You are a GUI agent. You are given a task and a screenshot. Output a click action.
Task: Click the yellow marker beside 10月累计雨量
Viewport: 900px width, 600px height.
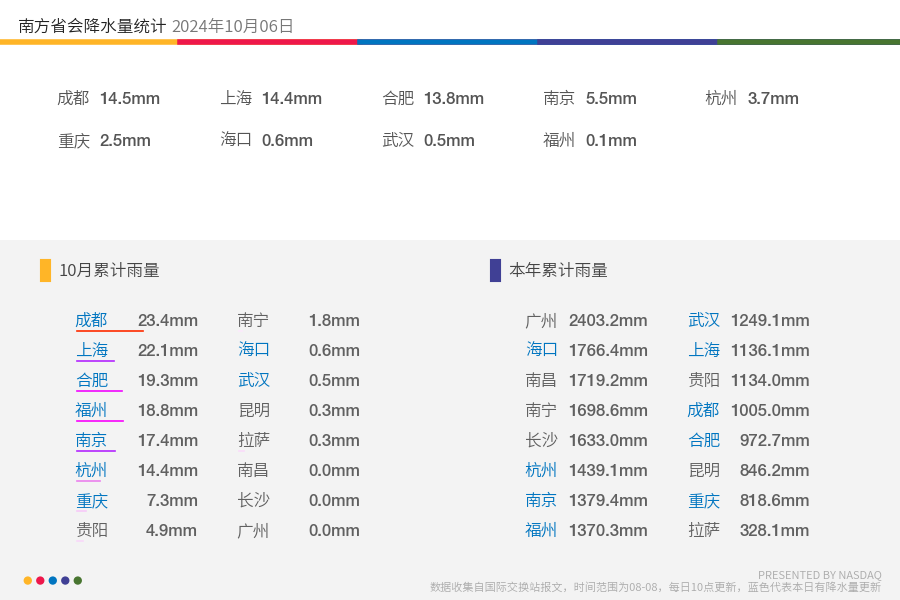pos(45,270)
